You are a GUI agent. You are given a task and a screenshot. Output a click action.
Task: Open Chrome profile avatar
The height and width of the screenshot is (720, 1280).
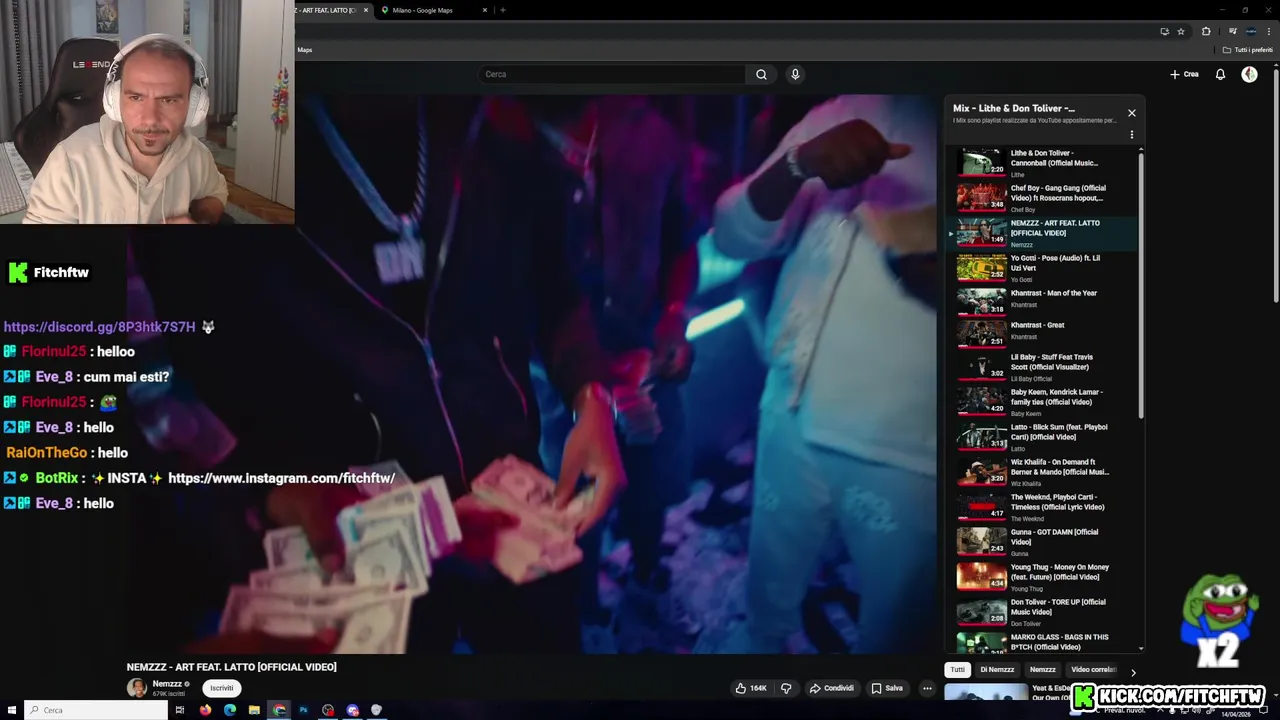tap(1250, 31)
